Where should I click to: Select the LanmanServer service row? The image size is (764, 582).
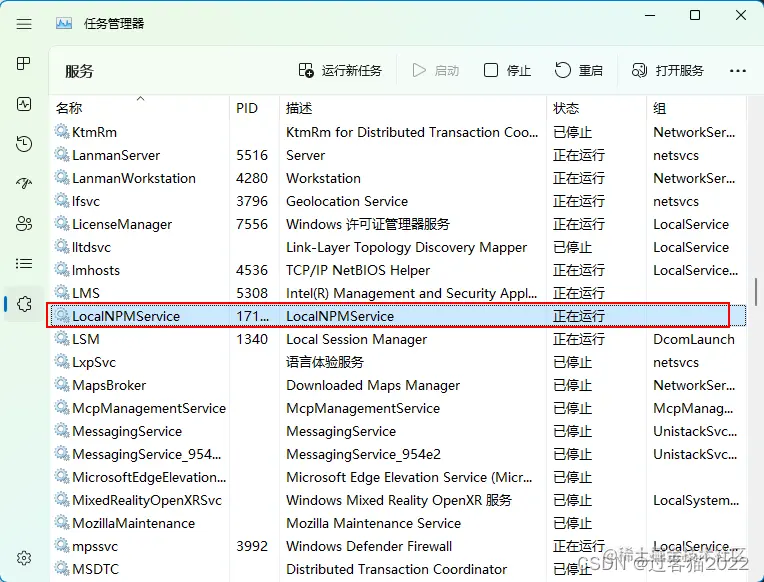(397, 155)
